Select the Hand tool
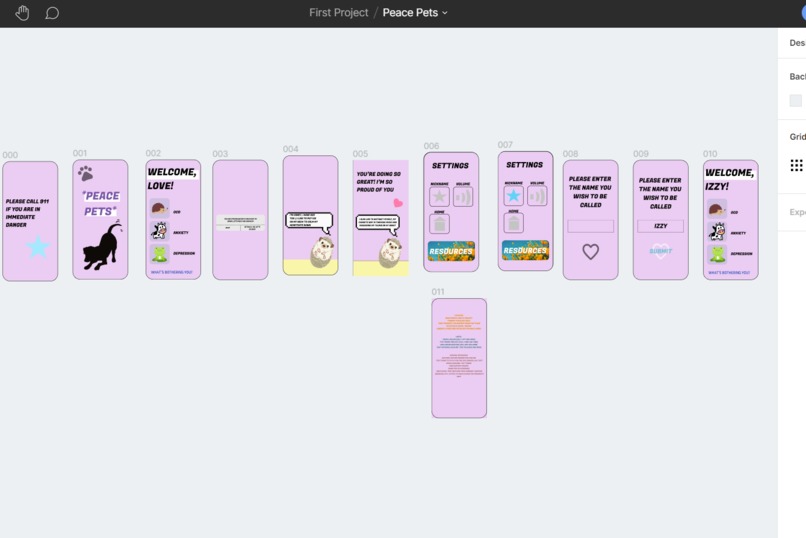This screenshot has width=806, height=538. [22, 12]
